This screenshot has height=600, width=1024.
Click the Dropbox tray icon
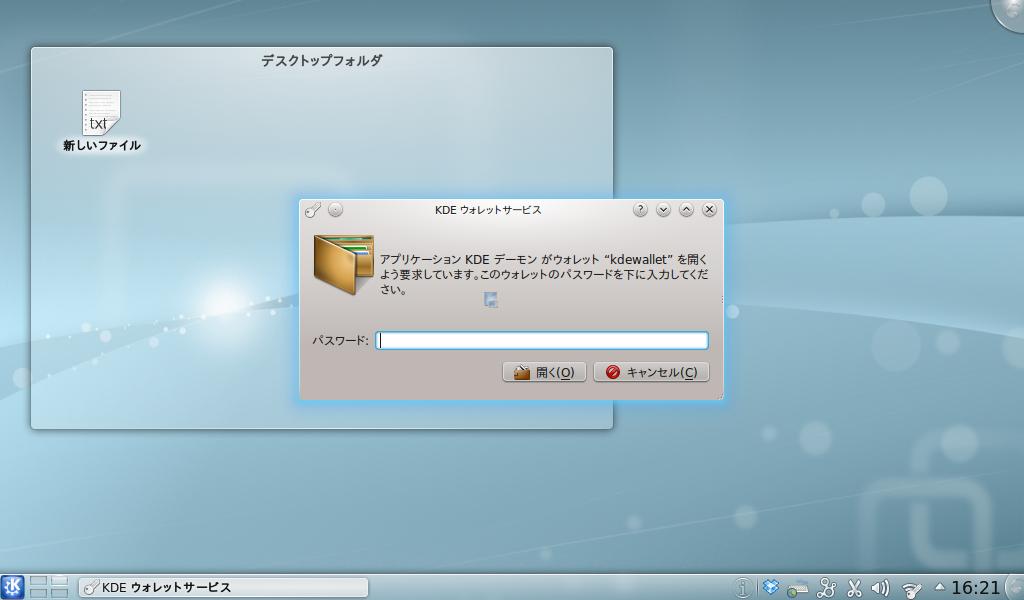click(771, 588)
